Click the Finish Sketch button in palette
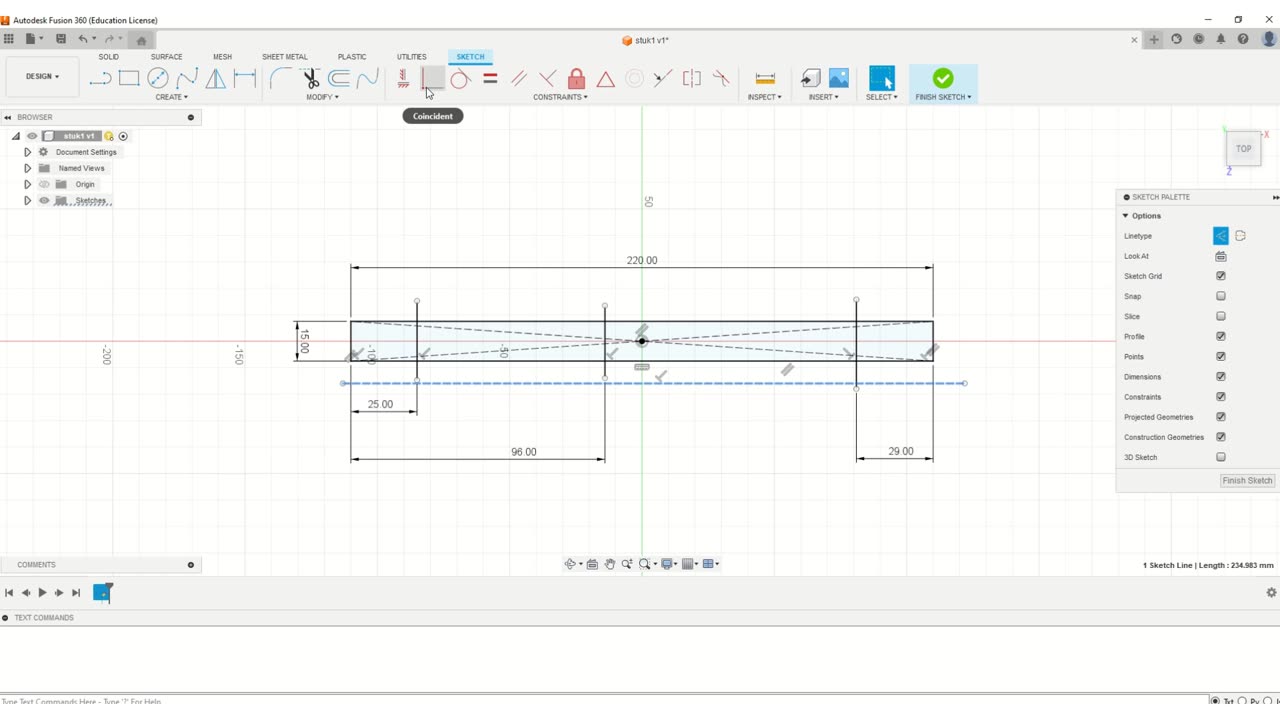1280x720 pixels. (x=1247, y=480)
